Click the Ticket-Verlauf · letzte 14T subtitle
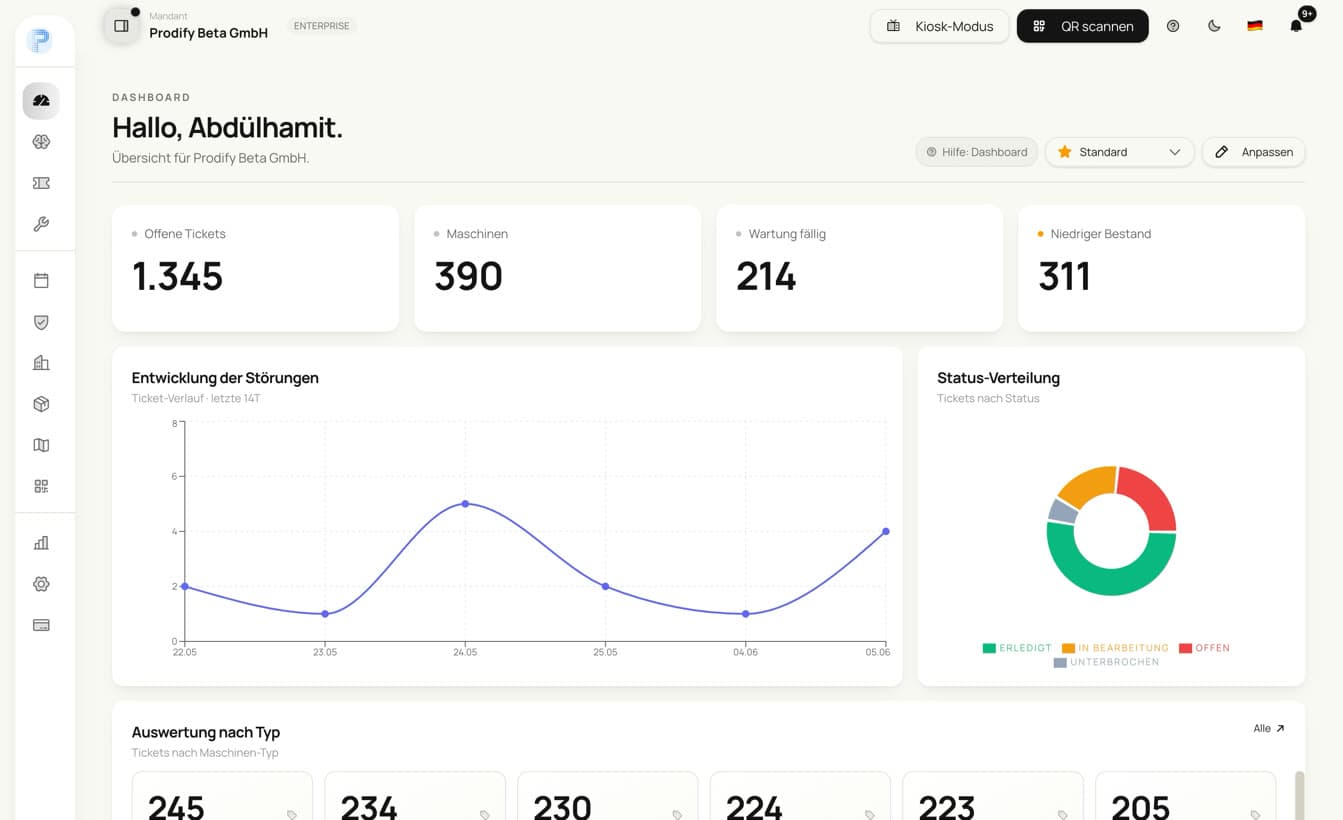The width and height of the screenshot is (1343, 820). (x=196, y=398)
